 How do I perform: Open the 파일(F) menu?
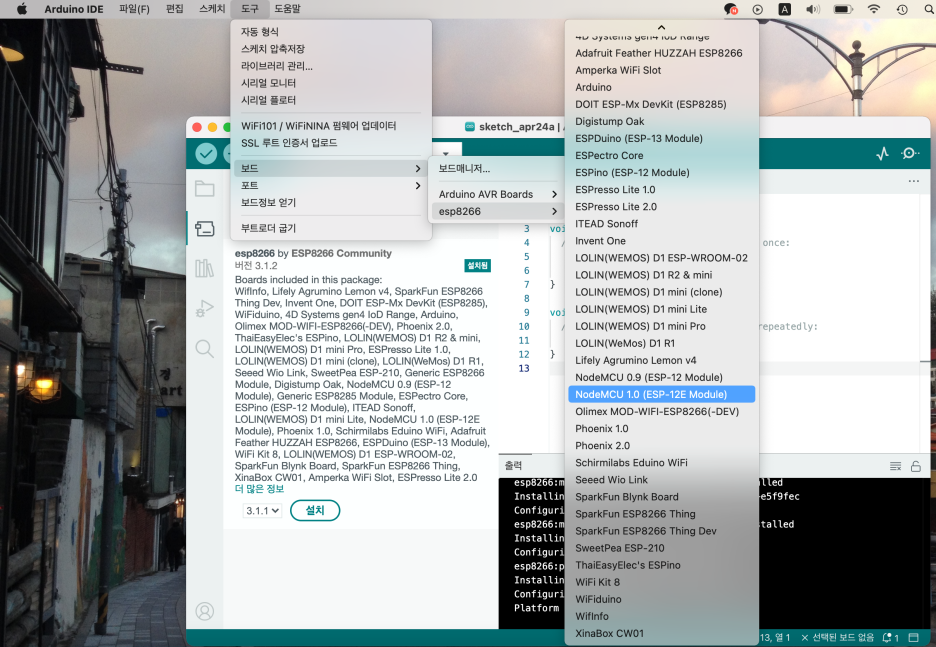tap(134, 9)
